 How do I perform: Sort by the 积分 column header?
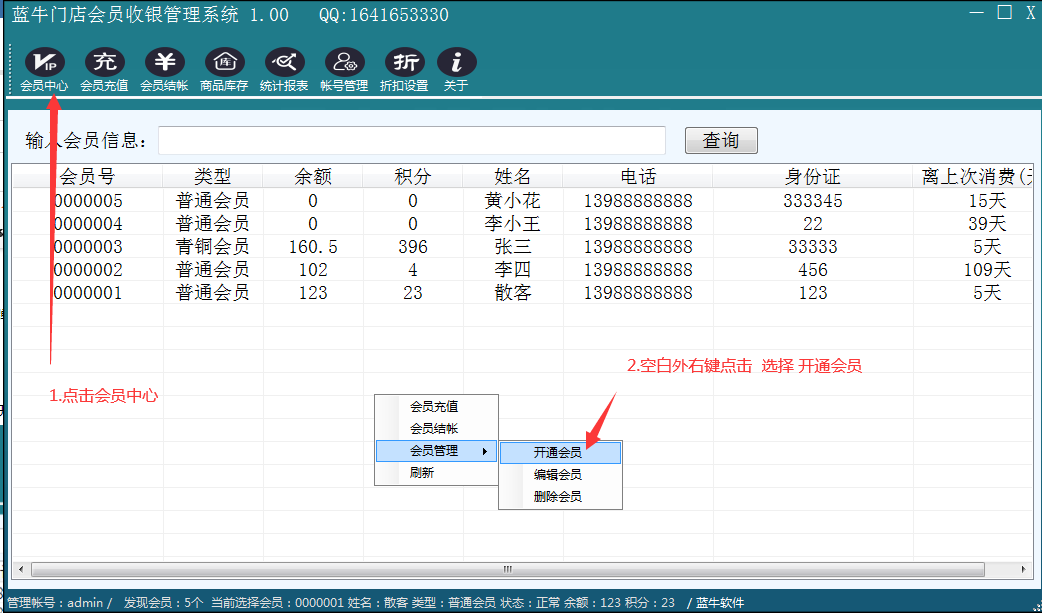(413, 176)
